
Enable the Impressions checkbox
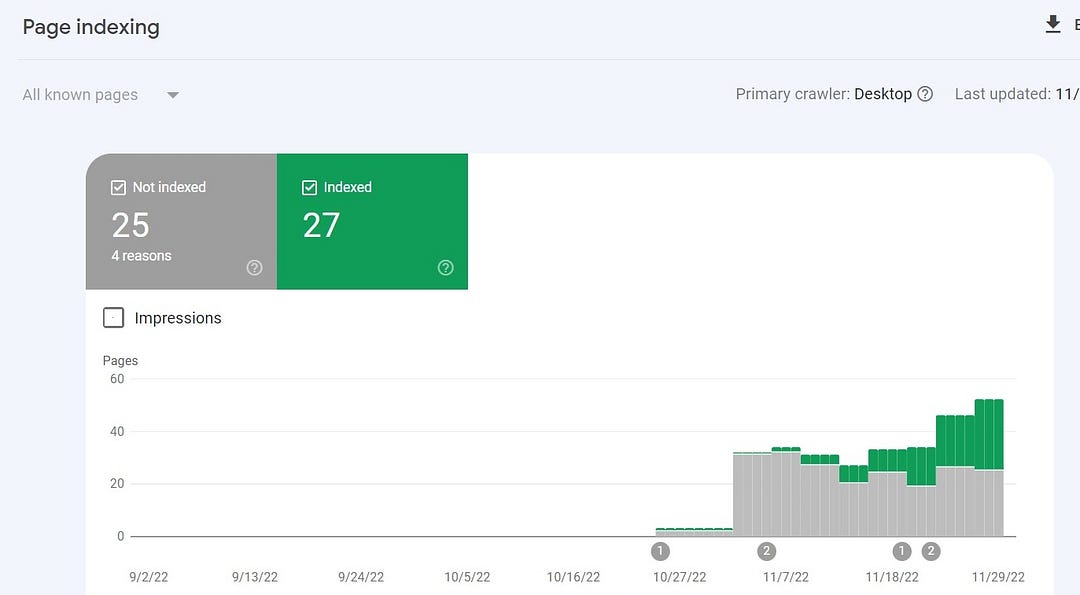[x=114, y=318]
